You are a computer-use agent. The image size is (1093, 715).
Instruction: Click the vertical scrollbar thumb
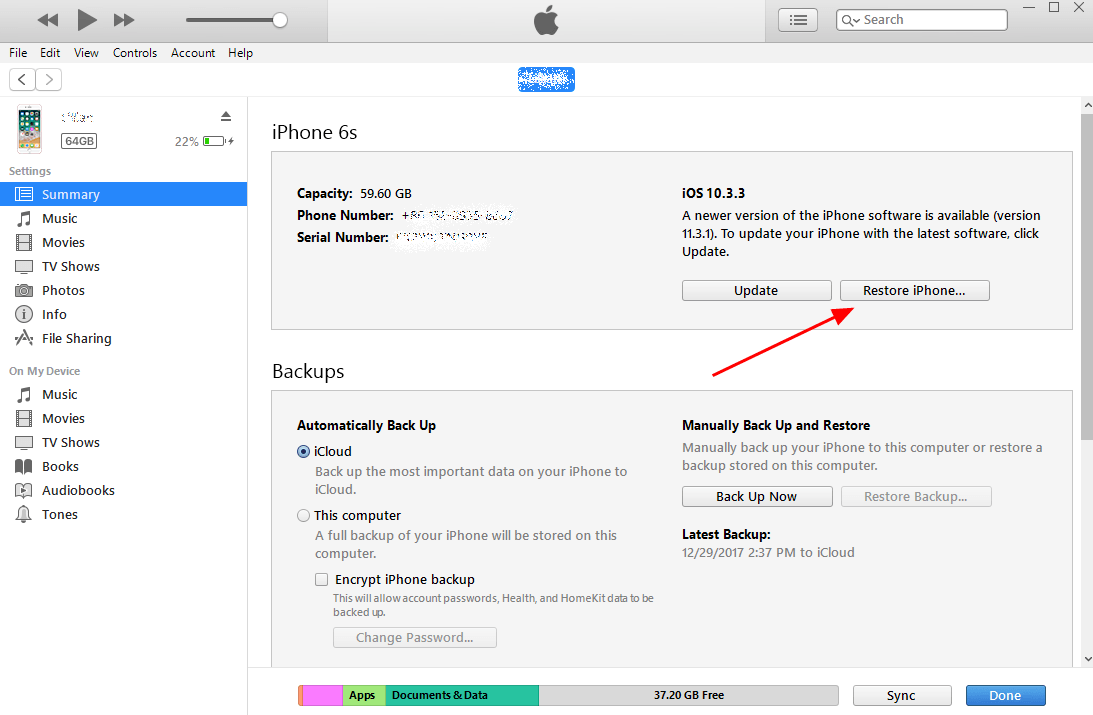1087,277
